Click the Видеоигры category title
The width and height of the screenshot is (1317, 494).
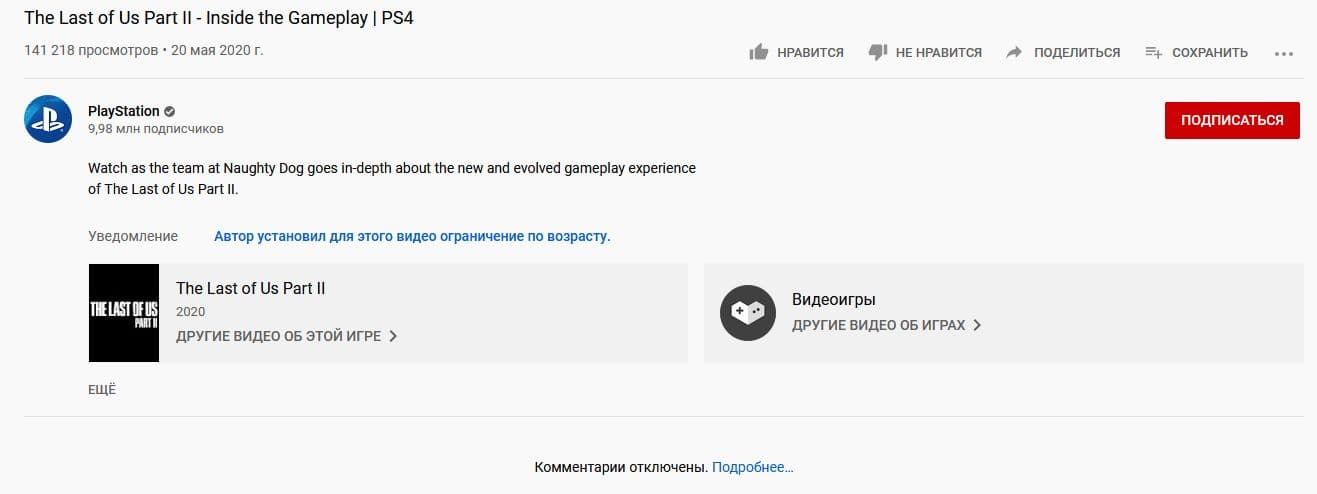(833, 299)
